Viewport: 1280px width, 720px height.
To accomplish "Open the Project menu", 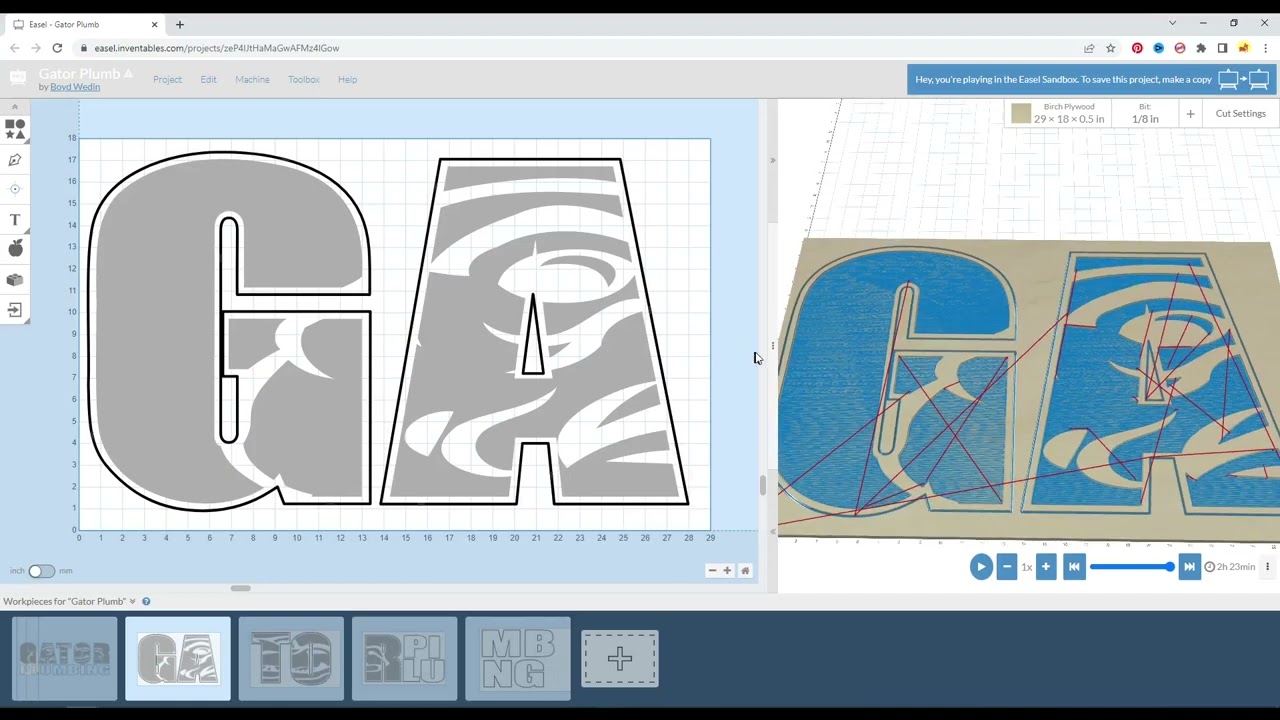I will tap(167, 79).
